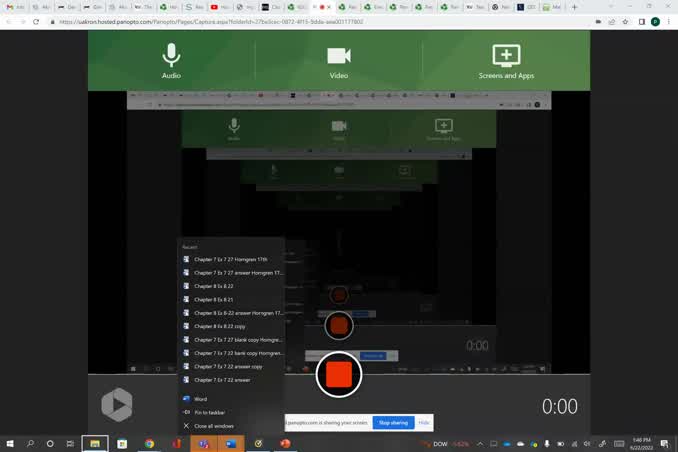Viewport: 678px width, 452px height.
Task: Stop recording with the large red button
Action: coord(339,375)
